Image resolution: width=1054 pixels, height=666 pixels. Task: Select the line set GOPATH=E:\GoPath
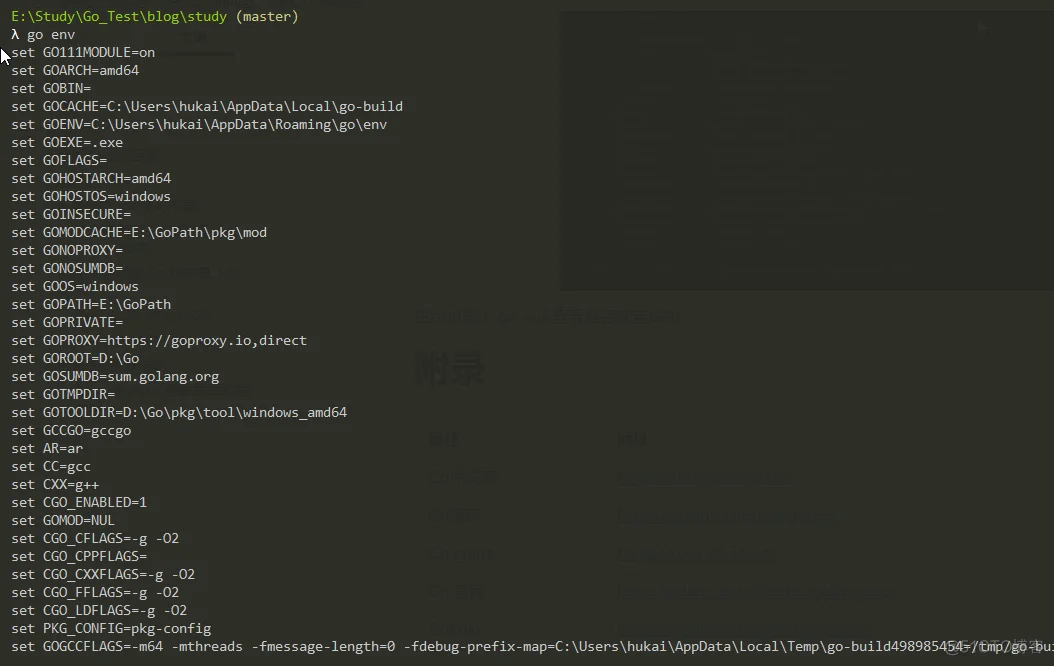tap(91, 304)
